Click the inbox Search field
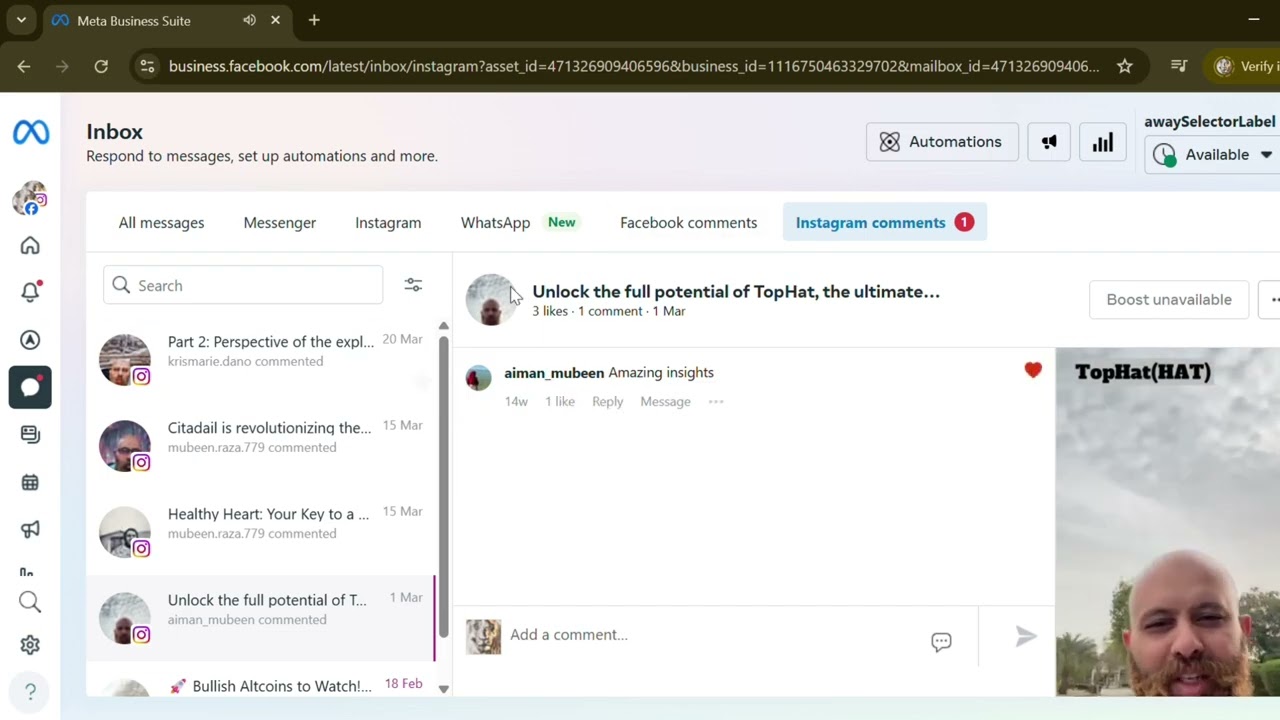Viewport: 1280px width, 720px height. tap(243, 285)
